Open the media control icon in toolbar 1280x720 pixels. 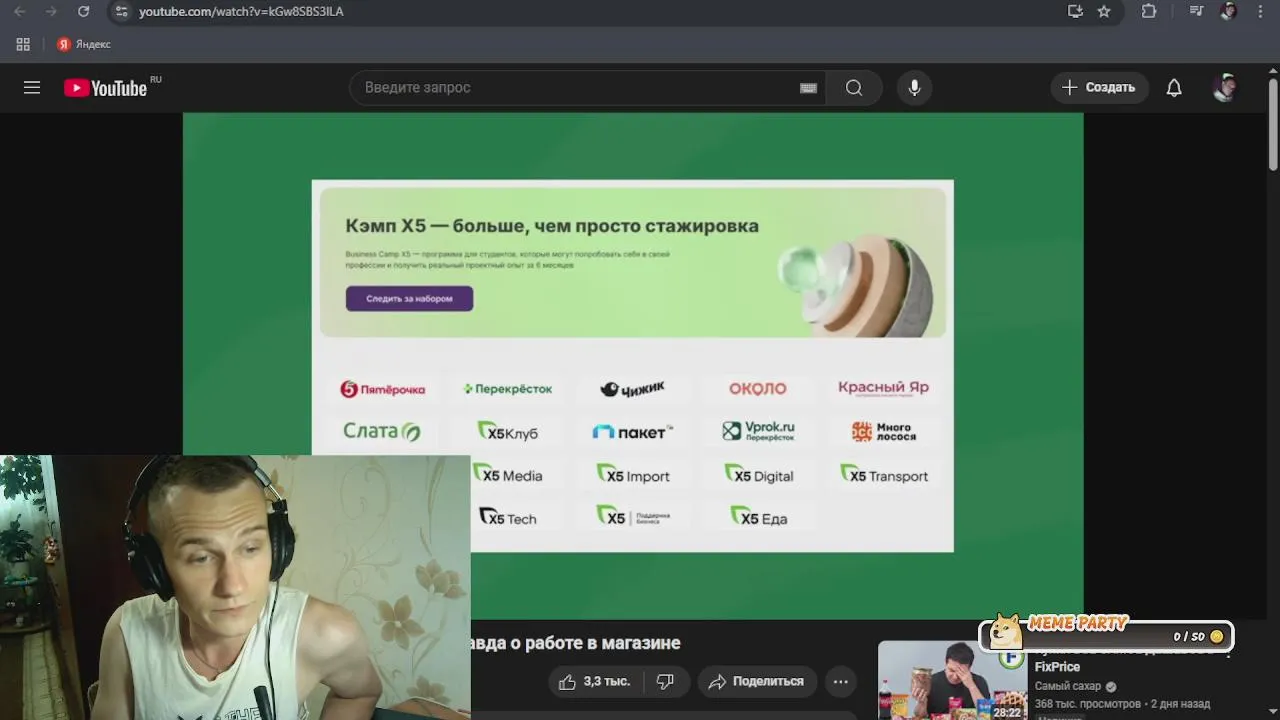tap(1196, 12)
